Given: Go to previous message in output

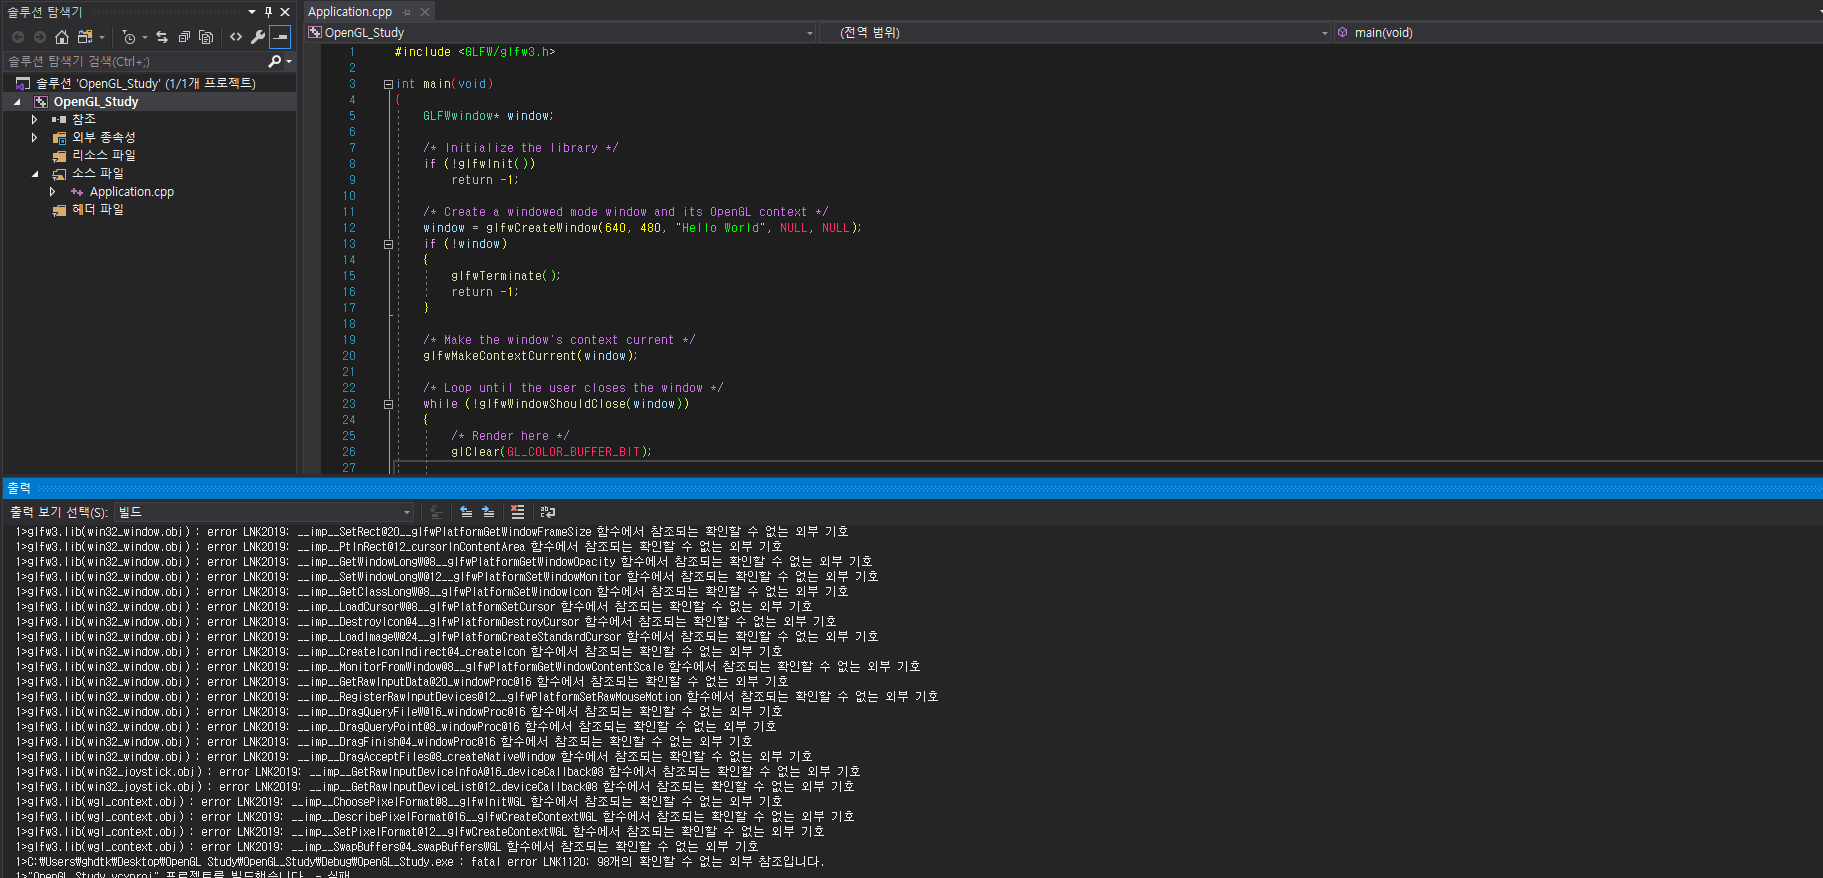Looking at the screenshot, I should click(x=466, y=512).
